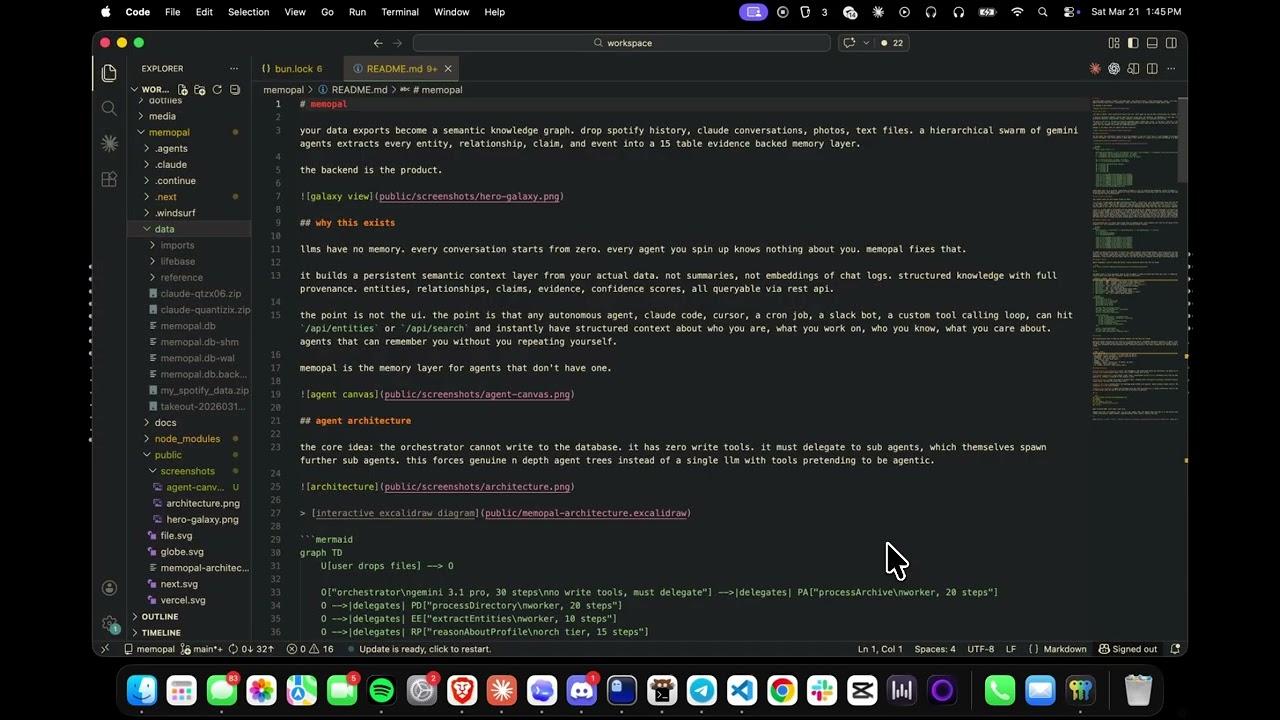The height and width of the screenshot is (720, 1280).
Task: Click the Claude Code icon in editor toolbar
Action: [1095, 69]
